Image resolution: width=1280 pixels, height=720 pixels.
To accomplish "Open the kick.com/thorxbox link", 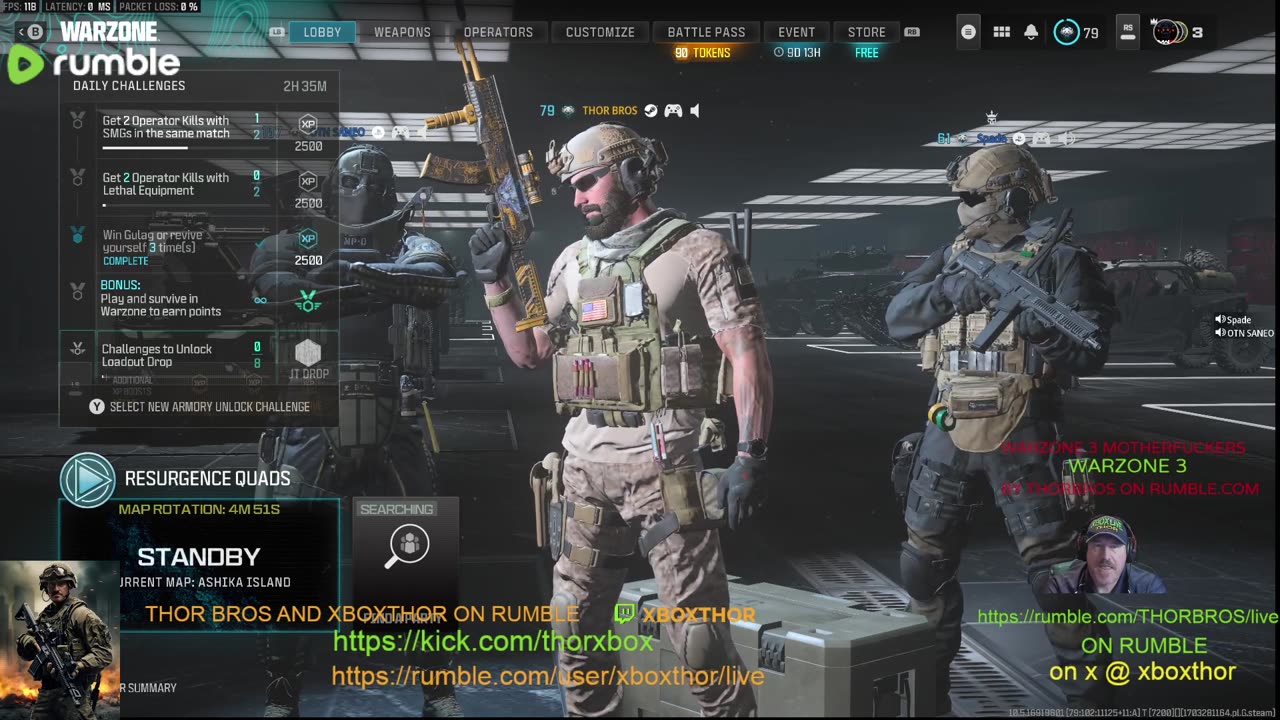I will point(493,642).
